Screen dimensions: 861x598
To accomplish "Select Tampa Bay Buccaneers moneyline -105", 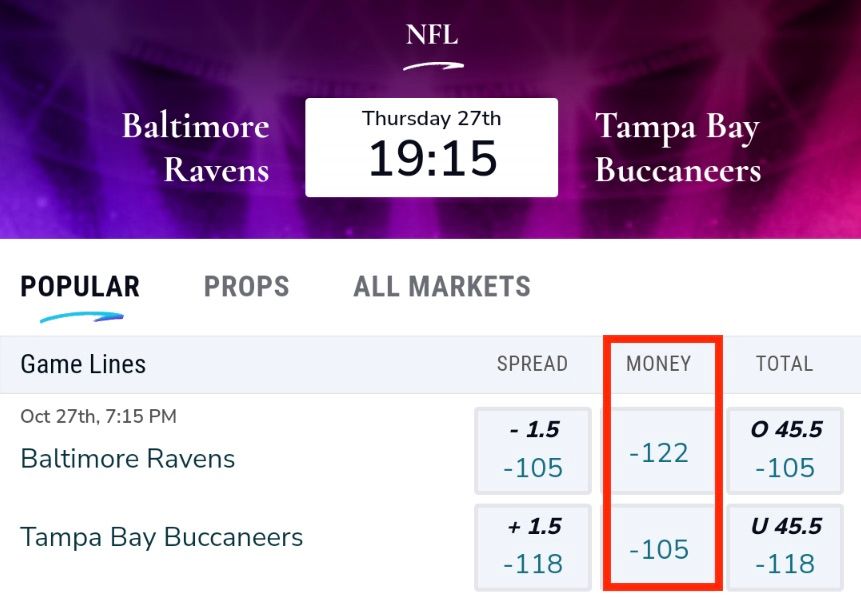I will [x=658, y=548].
